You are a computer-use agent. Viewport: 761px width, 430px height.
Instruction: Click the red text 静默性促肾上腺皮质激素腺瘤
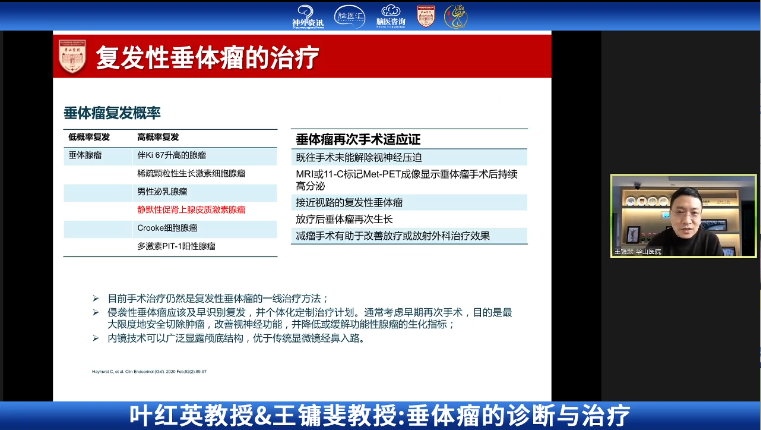pos(191,210)
